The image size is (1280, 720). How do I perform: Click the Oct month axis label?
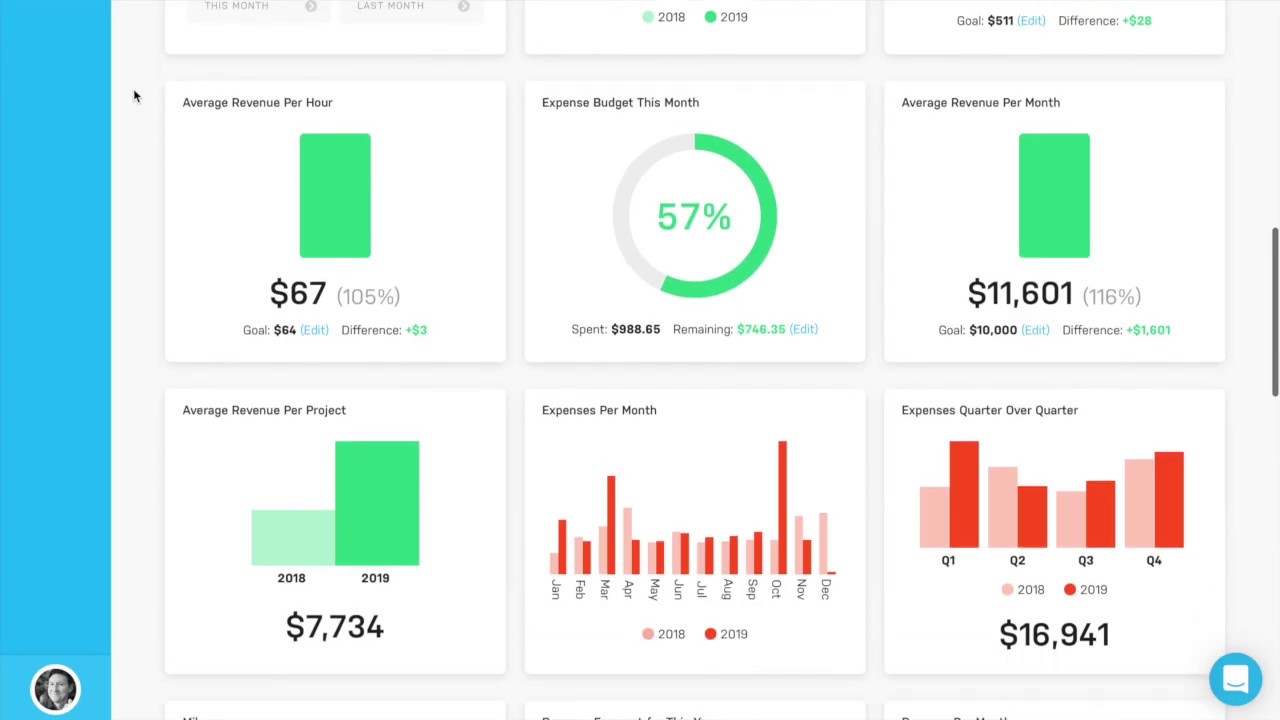776,589
